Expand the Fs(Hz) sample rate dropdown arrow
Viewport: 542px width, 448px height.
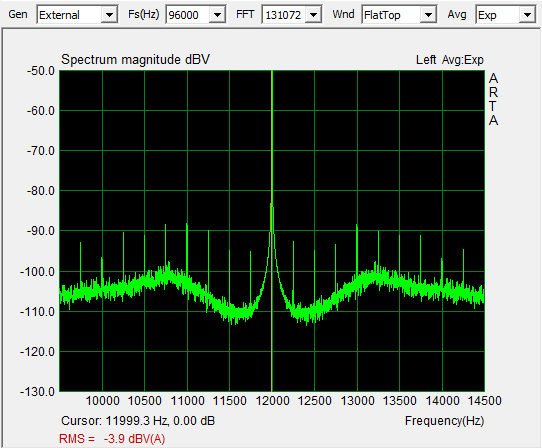click(217, 15)
